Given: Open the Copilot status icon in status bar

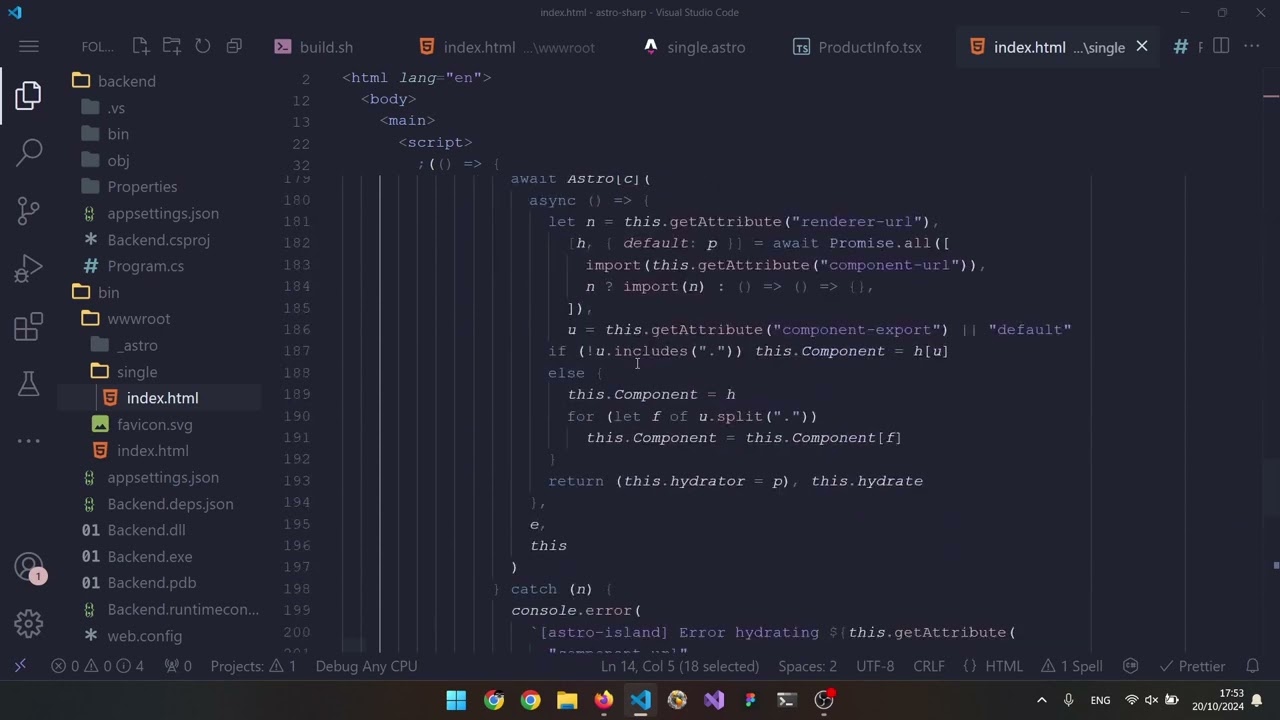Looking at the screenshot, I should click(1131, 666).
